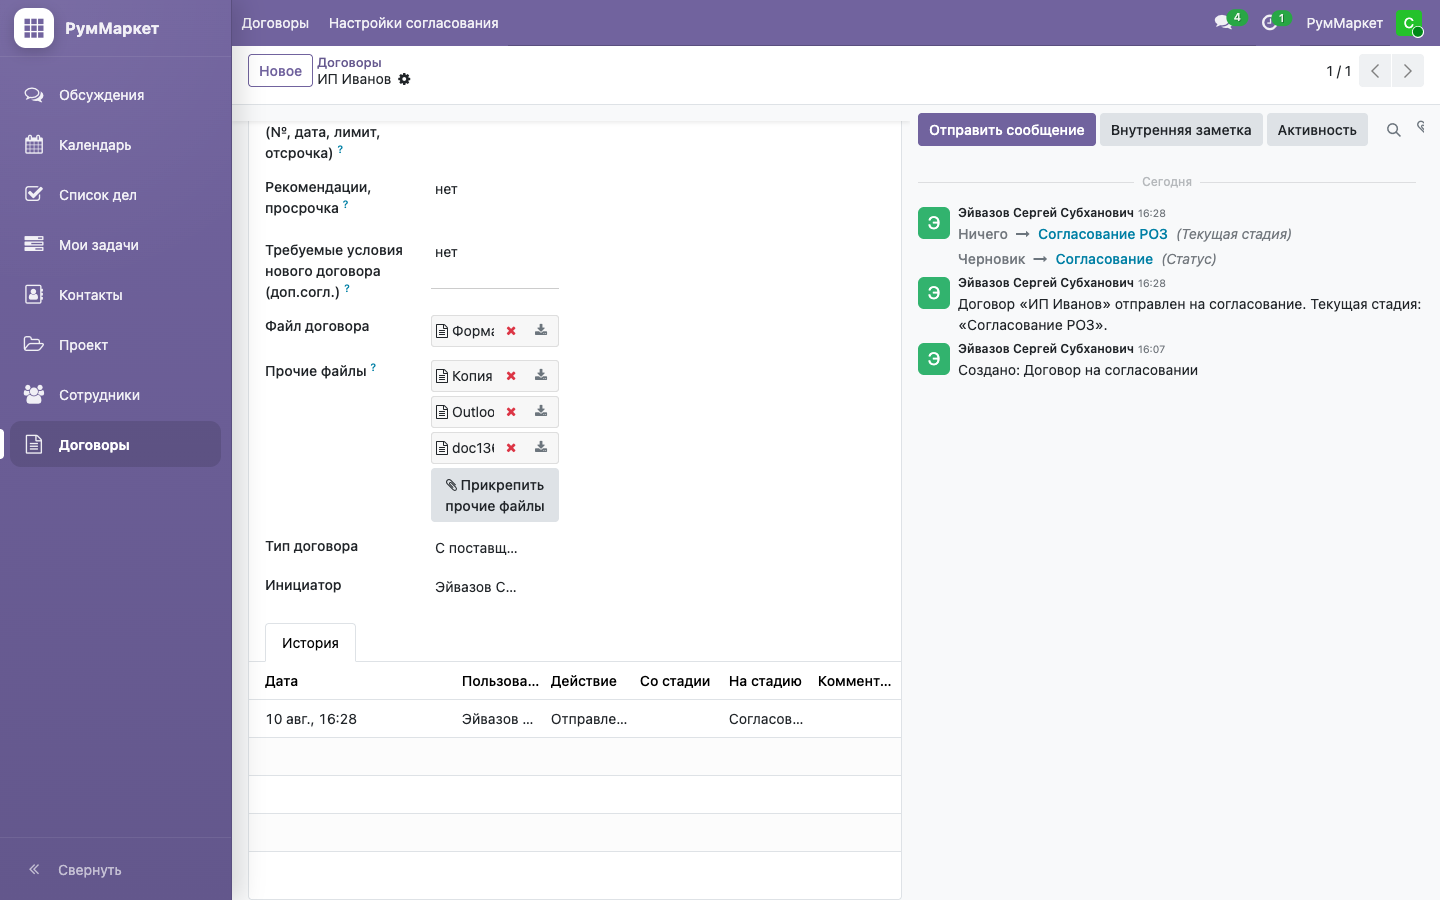
Task: Open the history row dated 10 авг., 16:28
Action: pyautogui.click(x=575, y=719)
